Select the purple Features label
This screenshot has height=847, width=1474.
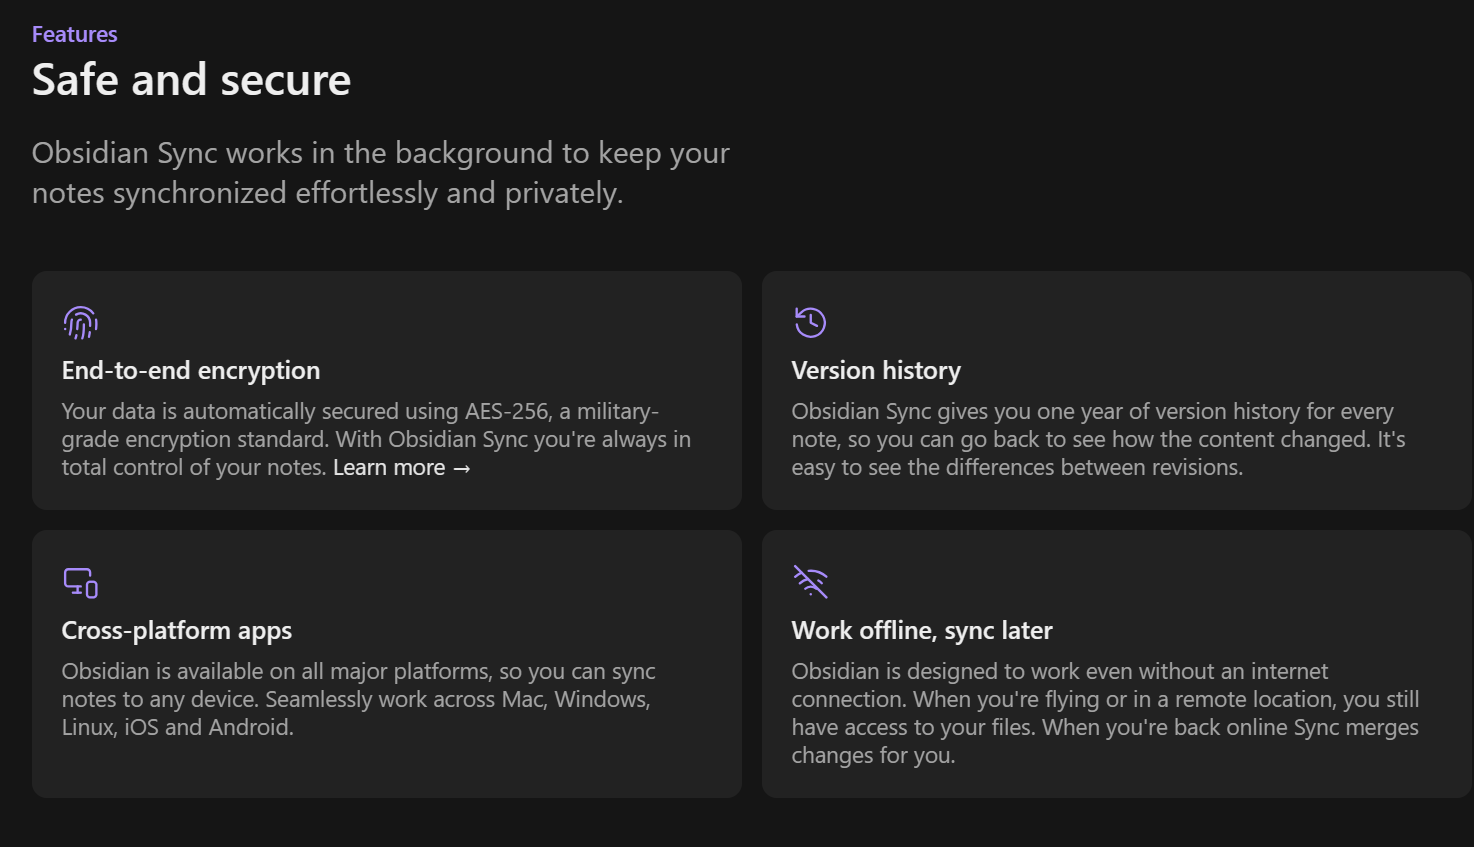74,34
